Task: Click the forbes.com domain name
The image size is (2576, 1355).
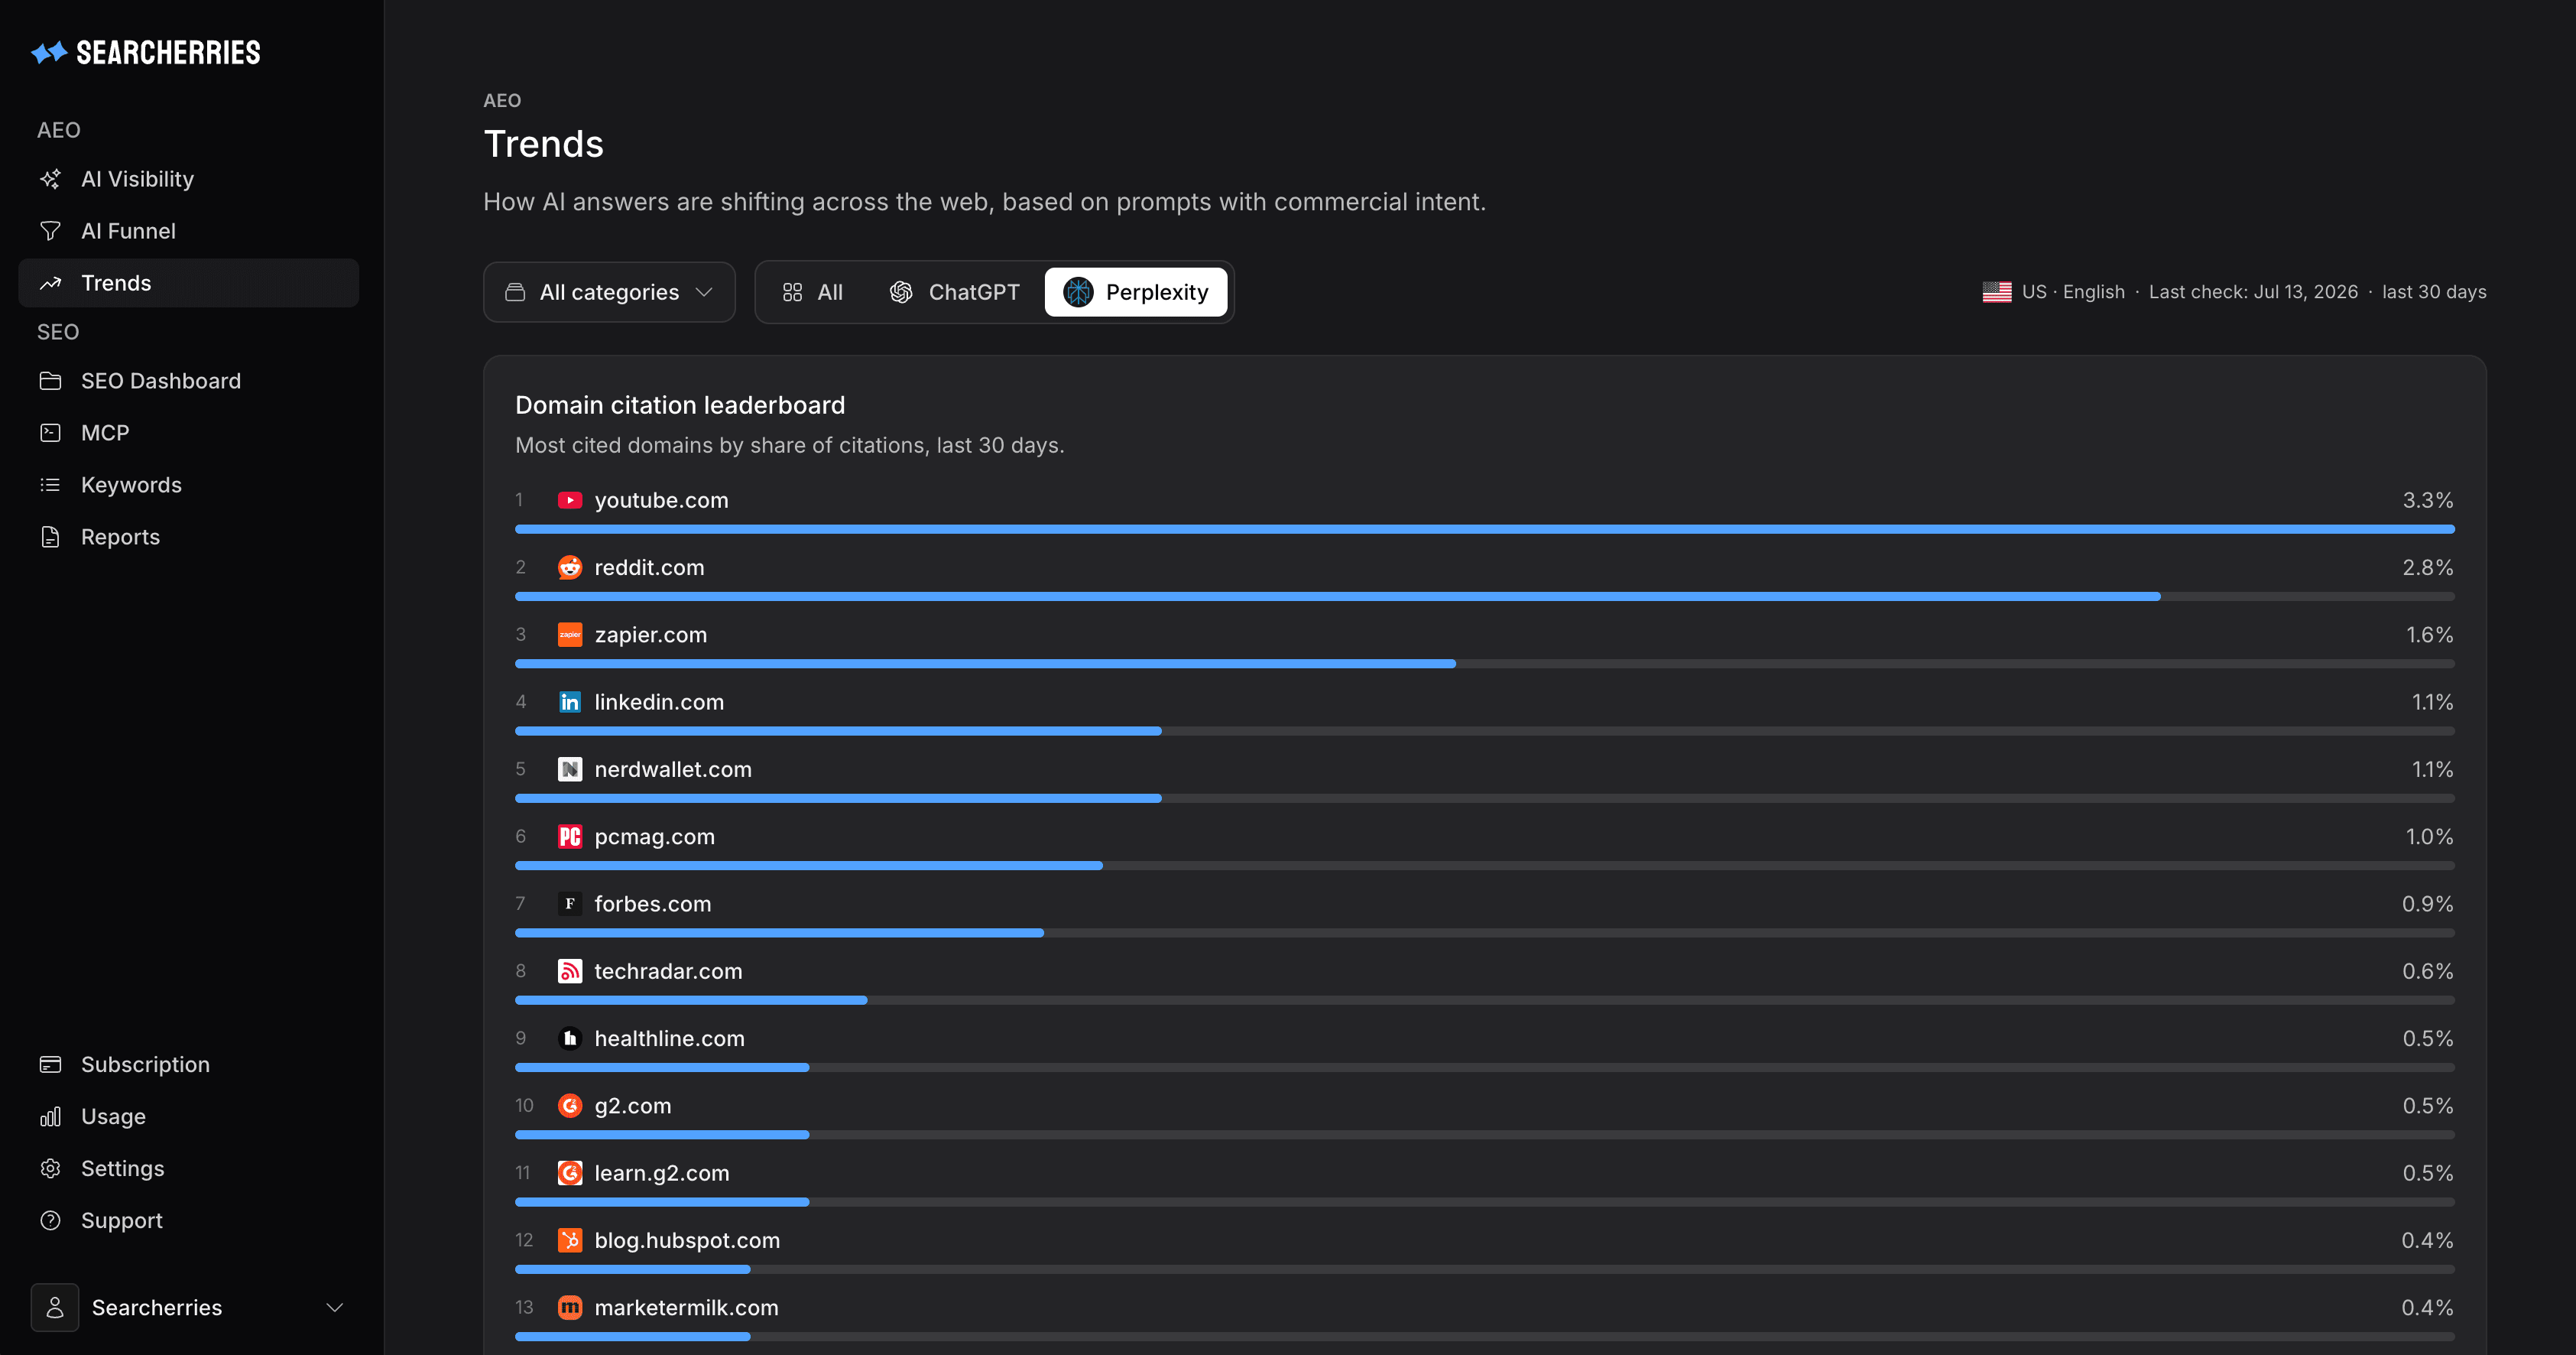Action: coord(653,903)
